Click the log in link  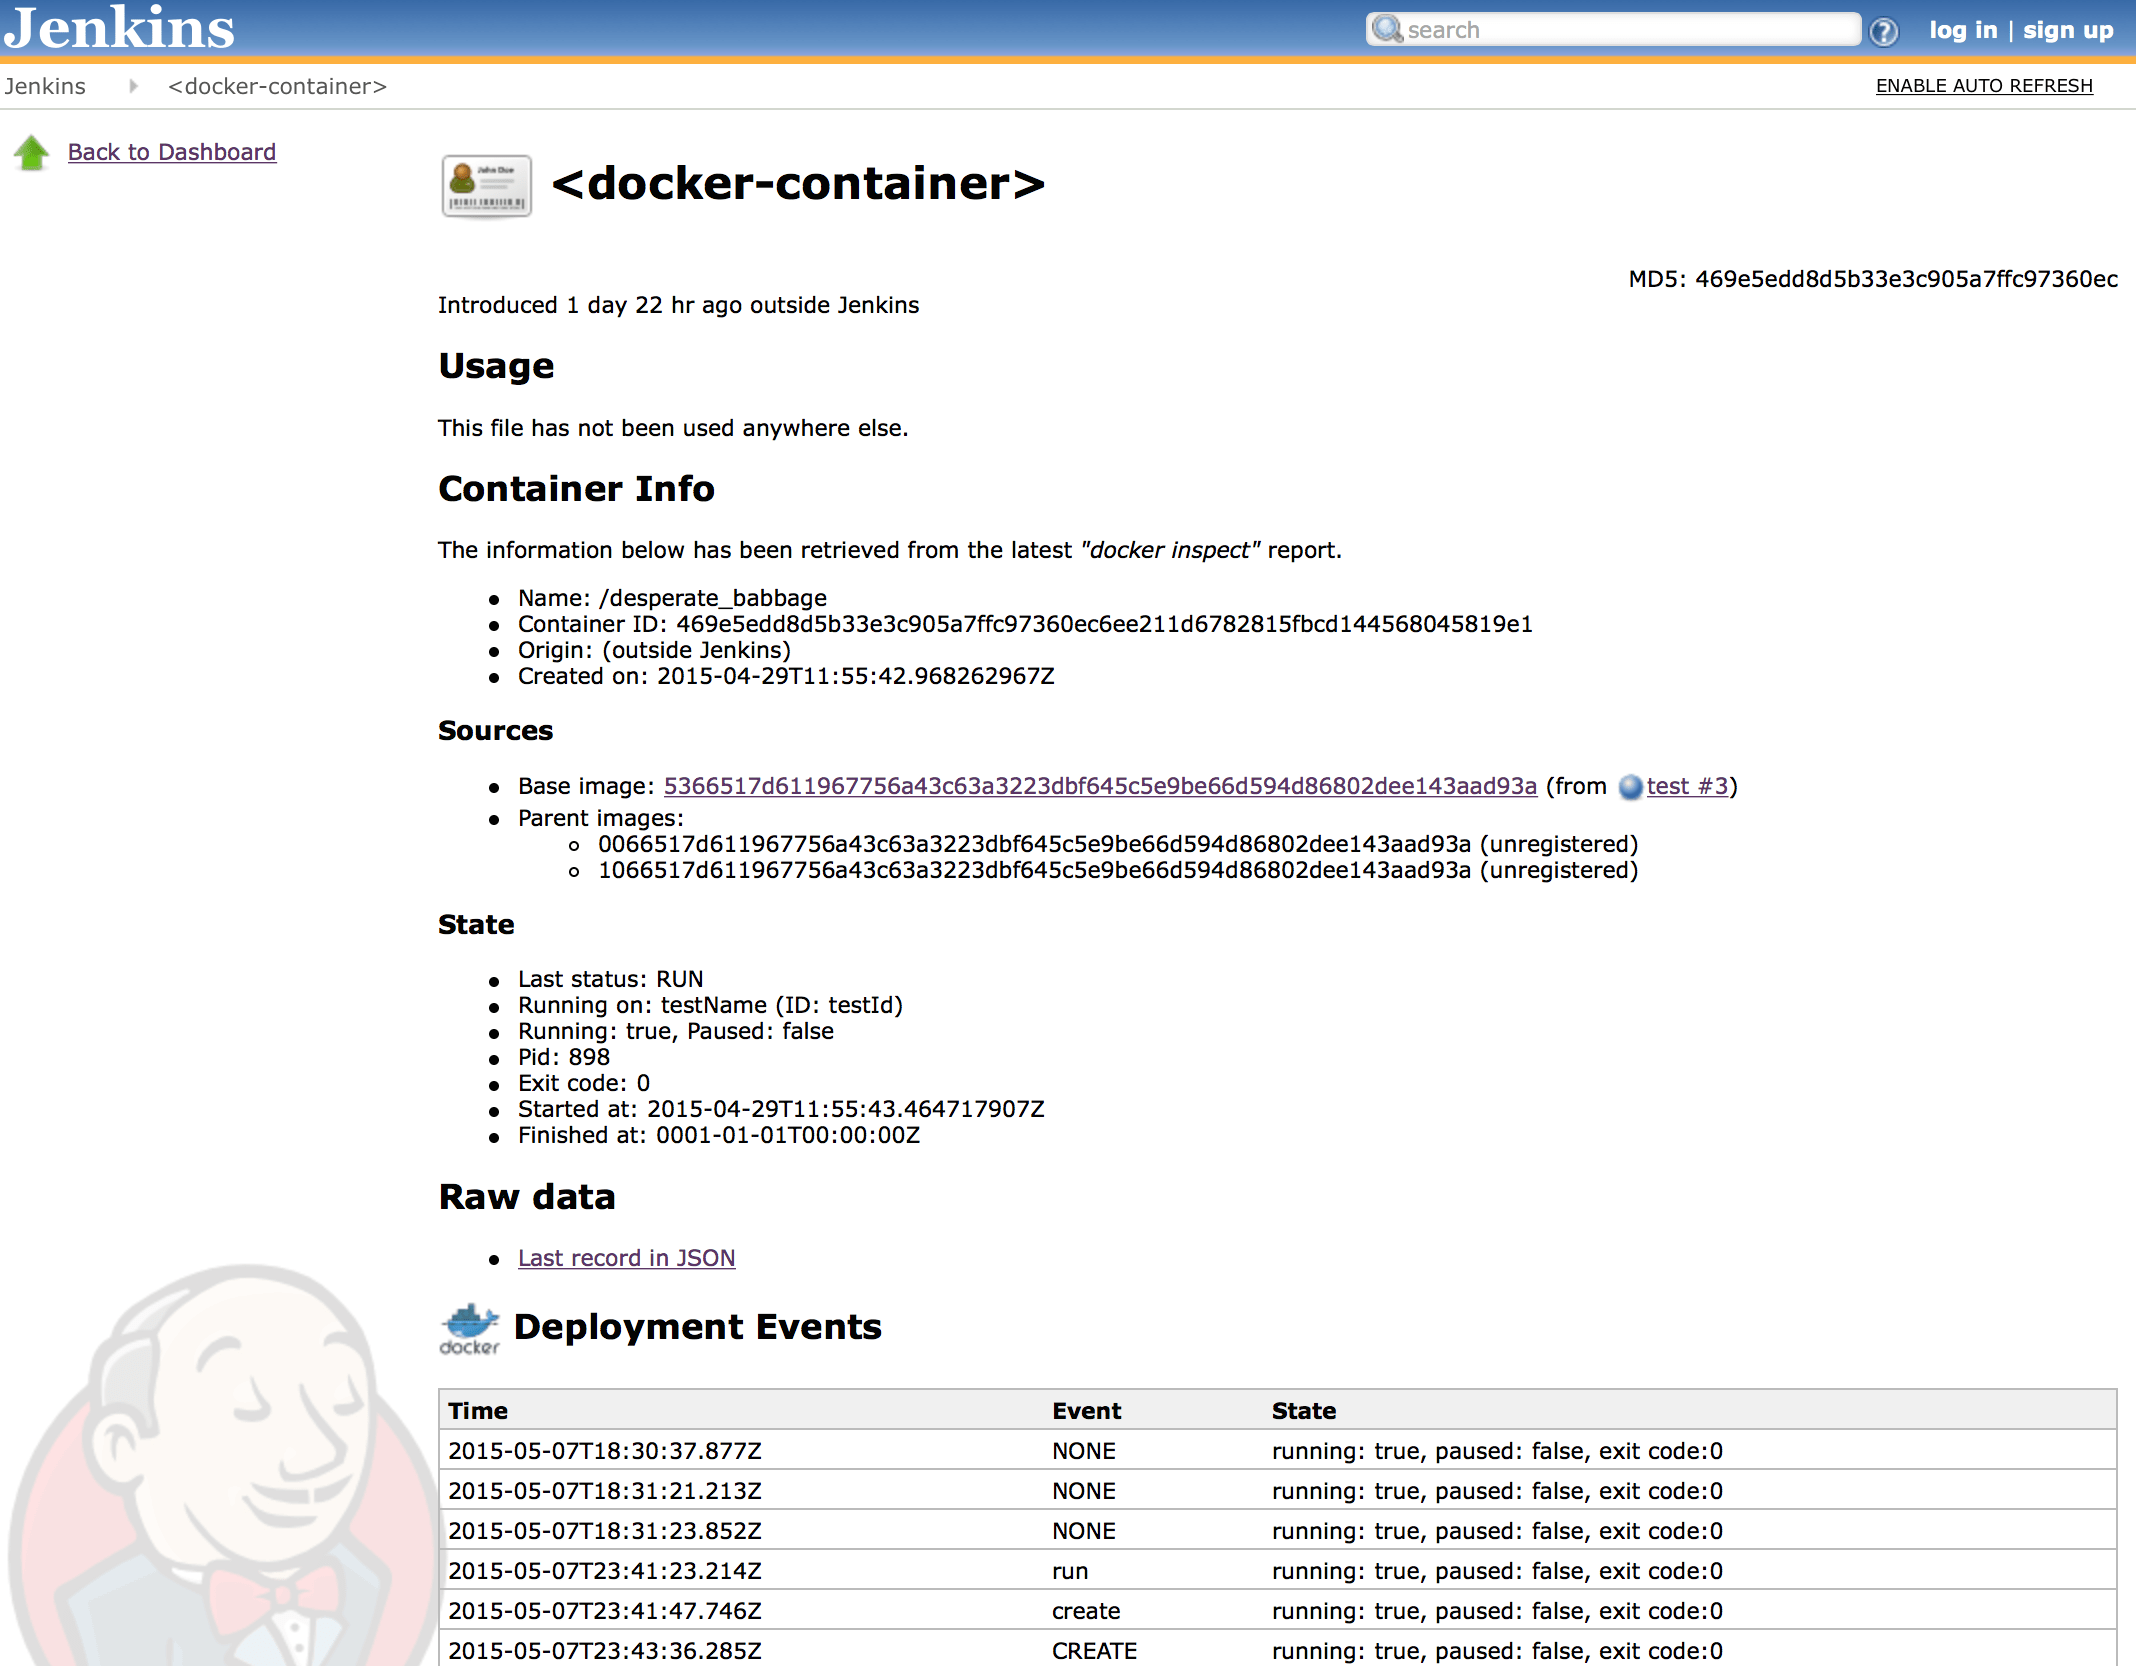(1962, 29)
